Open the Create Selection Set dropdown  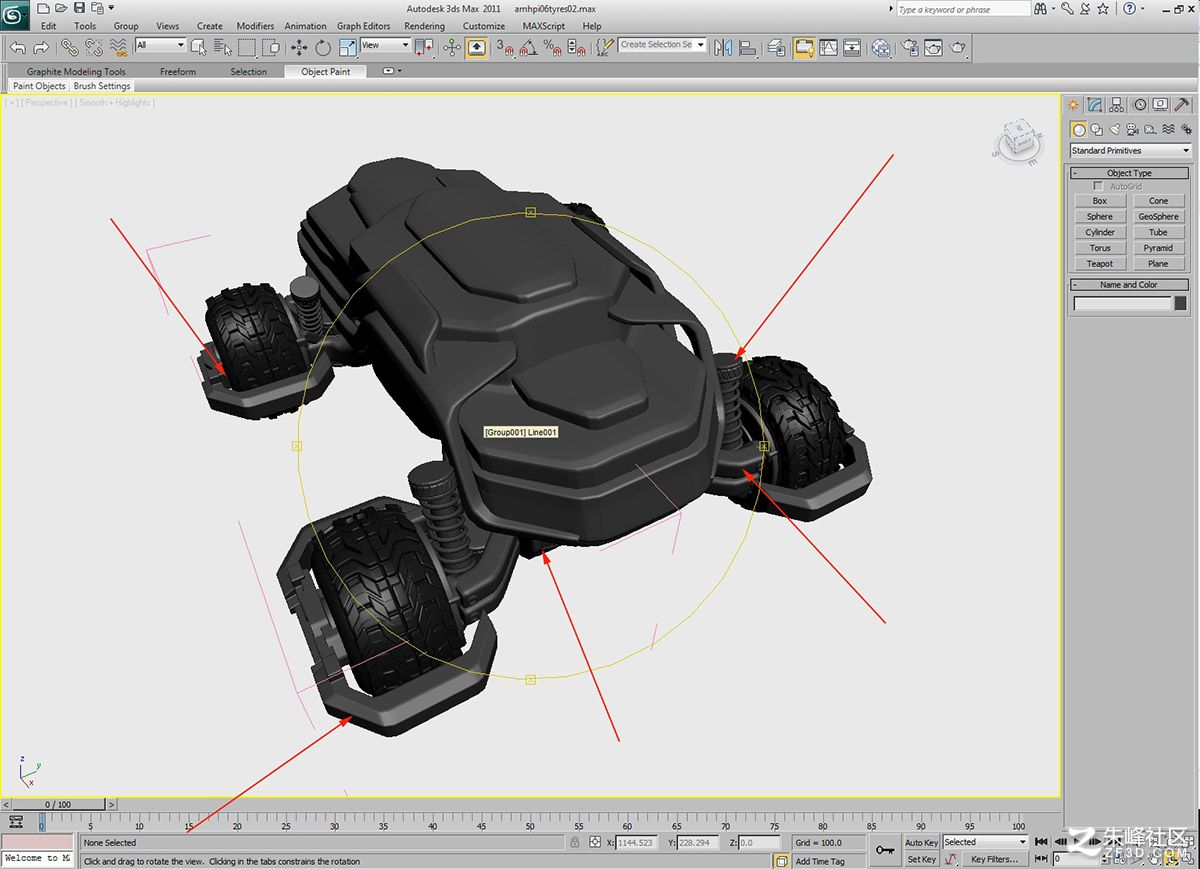[x=662, y=45]
